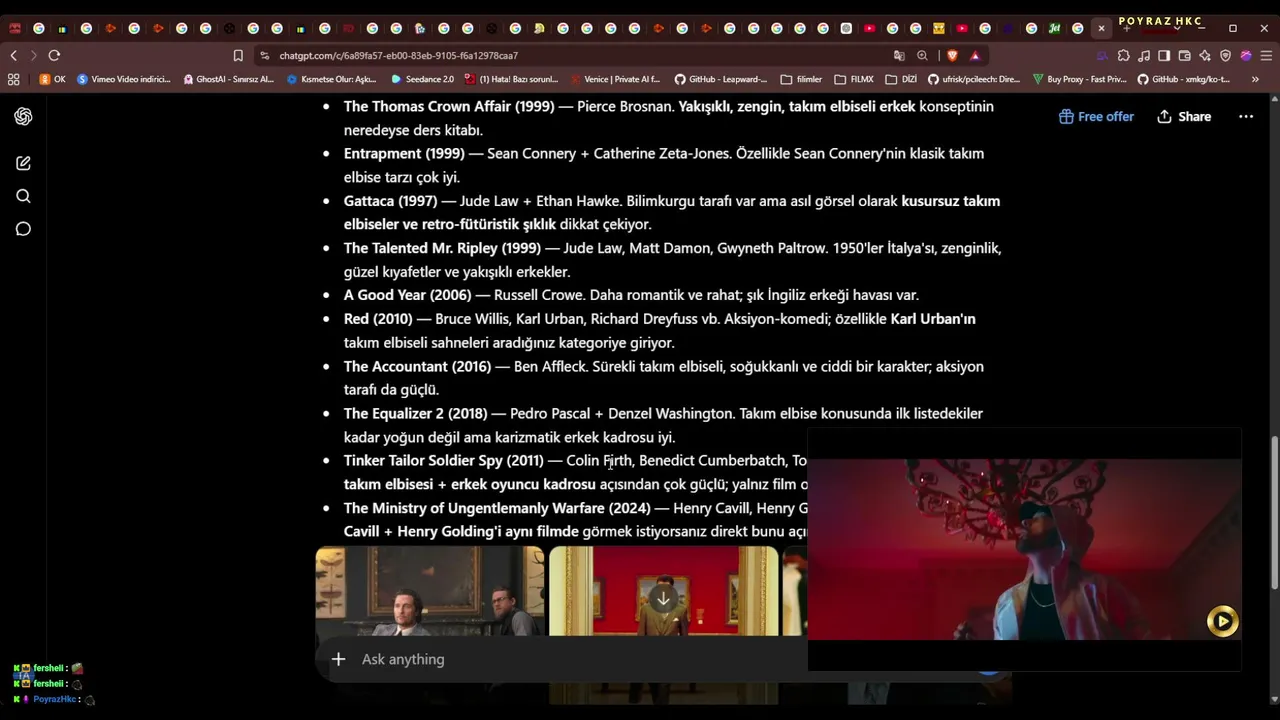Show more bookmarks with double chevron

1255,79
